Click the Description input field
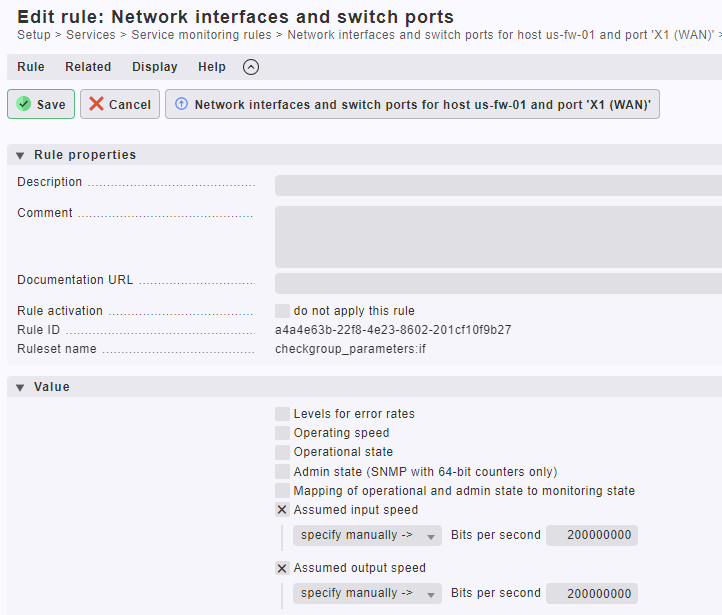722x615 pixels. (498, 186)
